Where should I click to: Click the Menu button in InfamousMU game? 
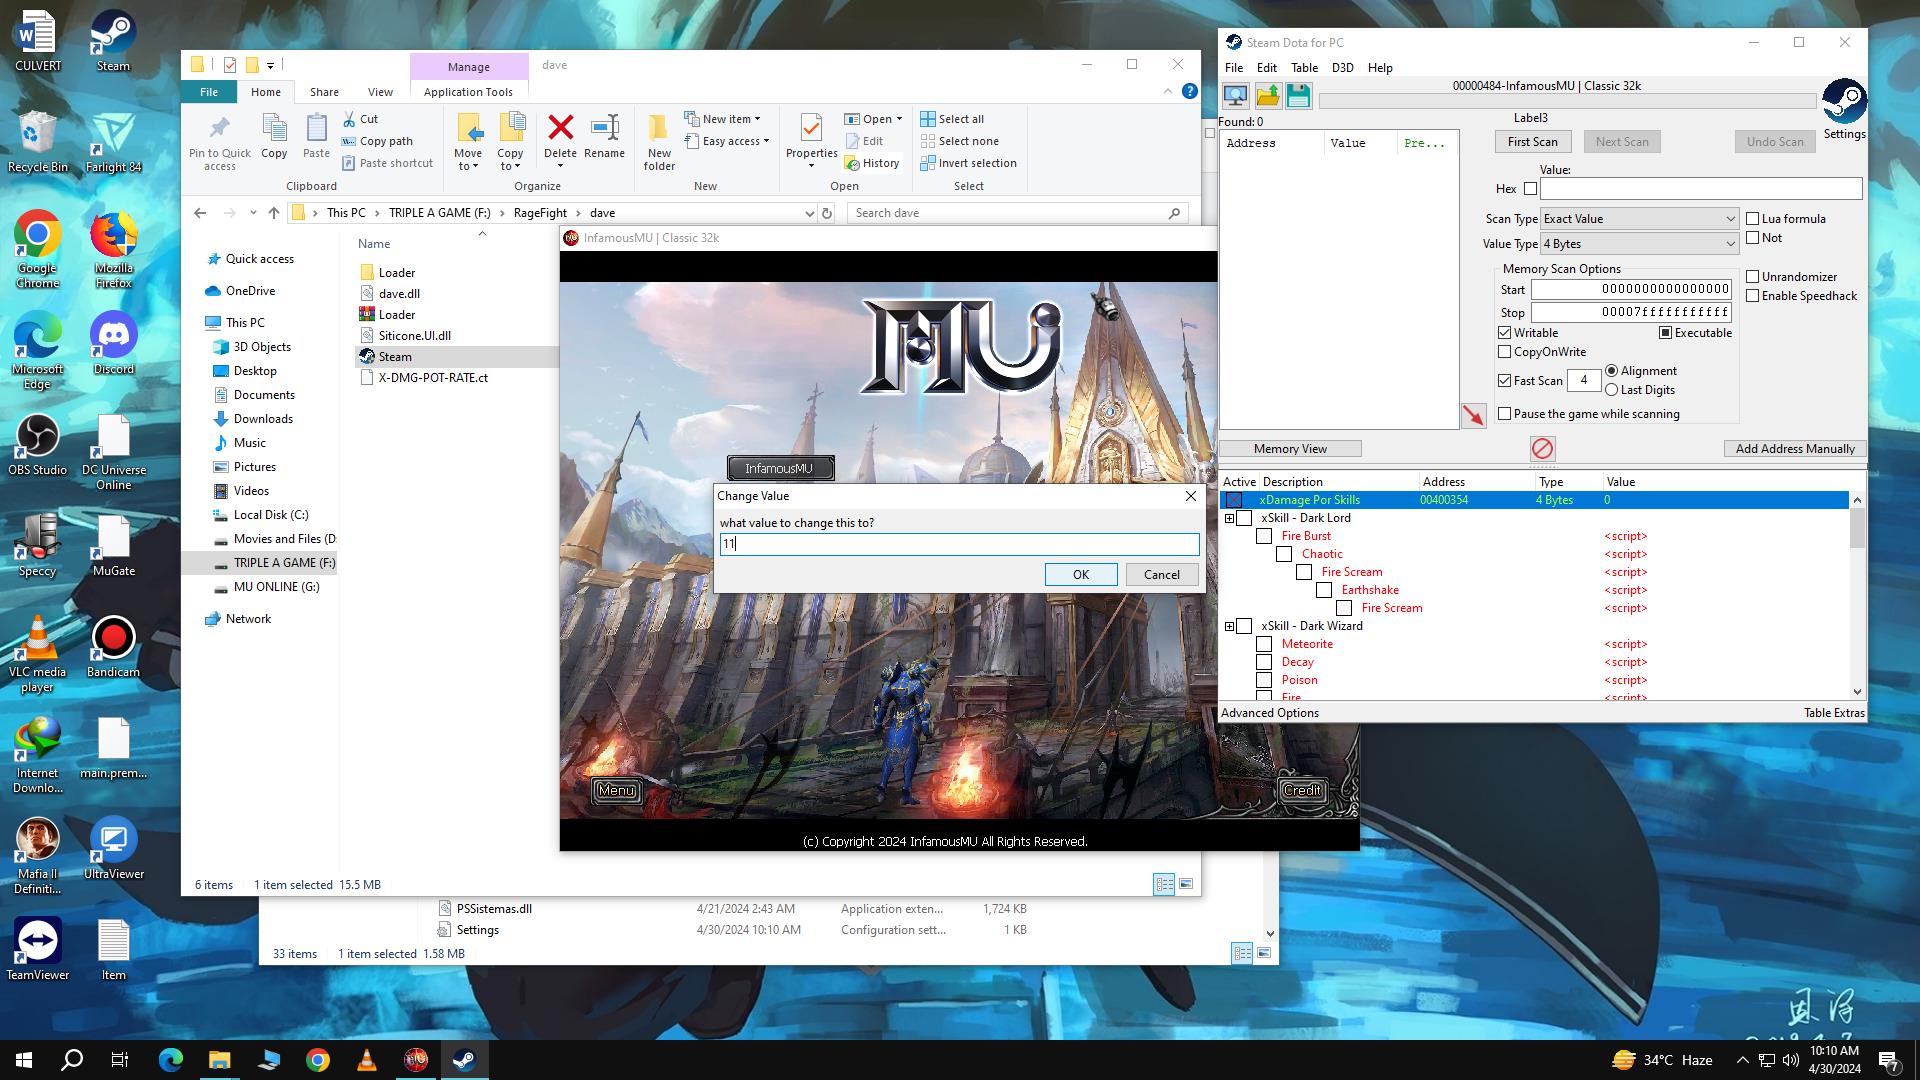616,790
